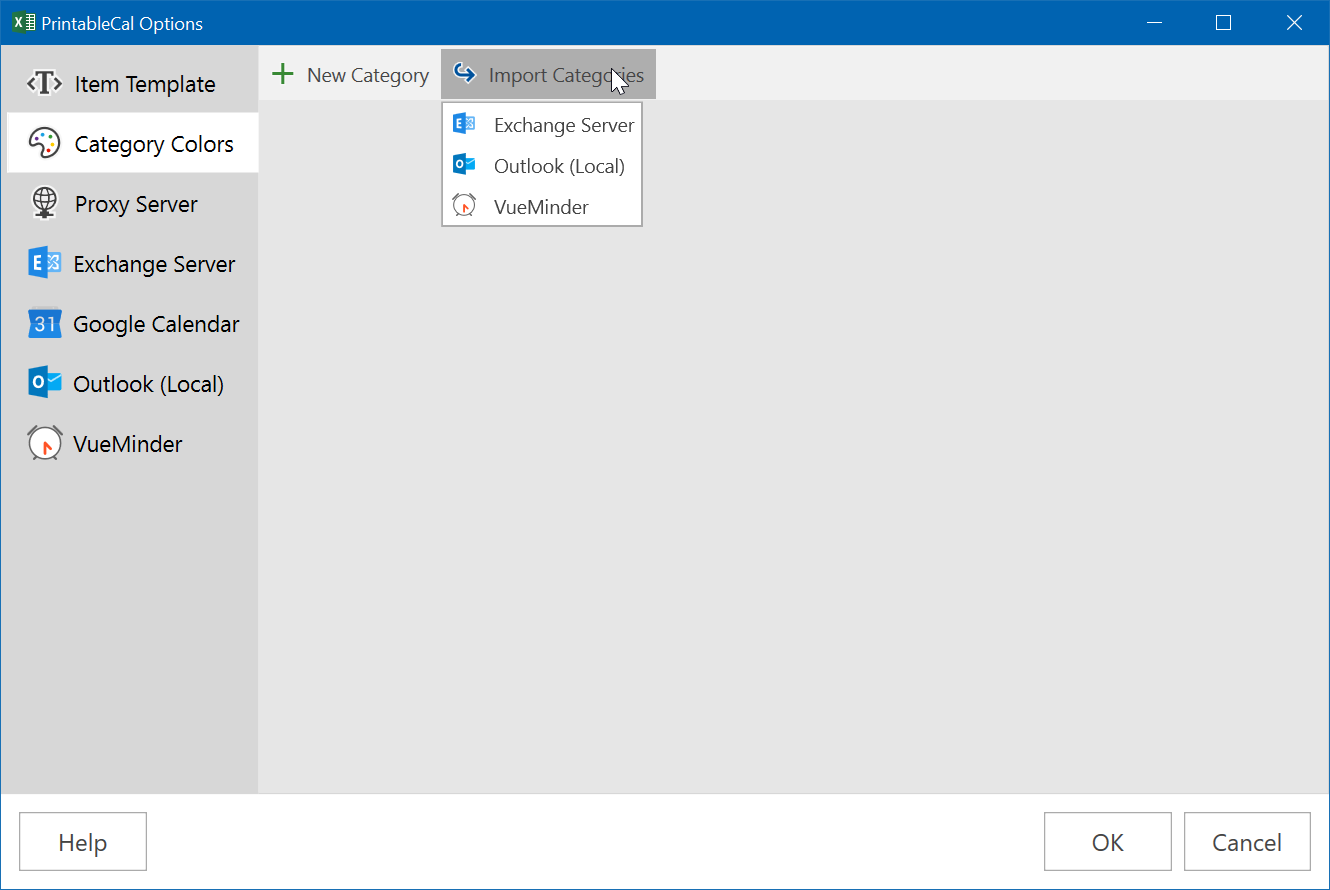
Task: Click the Help button
Action: (83, 842)
